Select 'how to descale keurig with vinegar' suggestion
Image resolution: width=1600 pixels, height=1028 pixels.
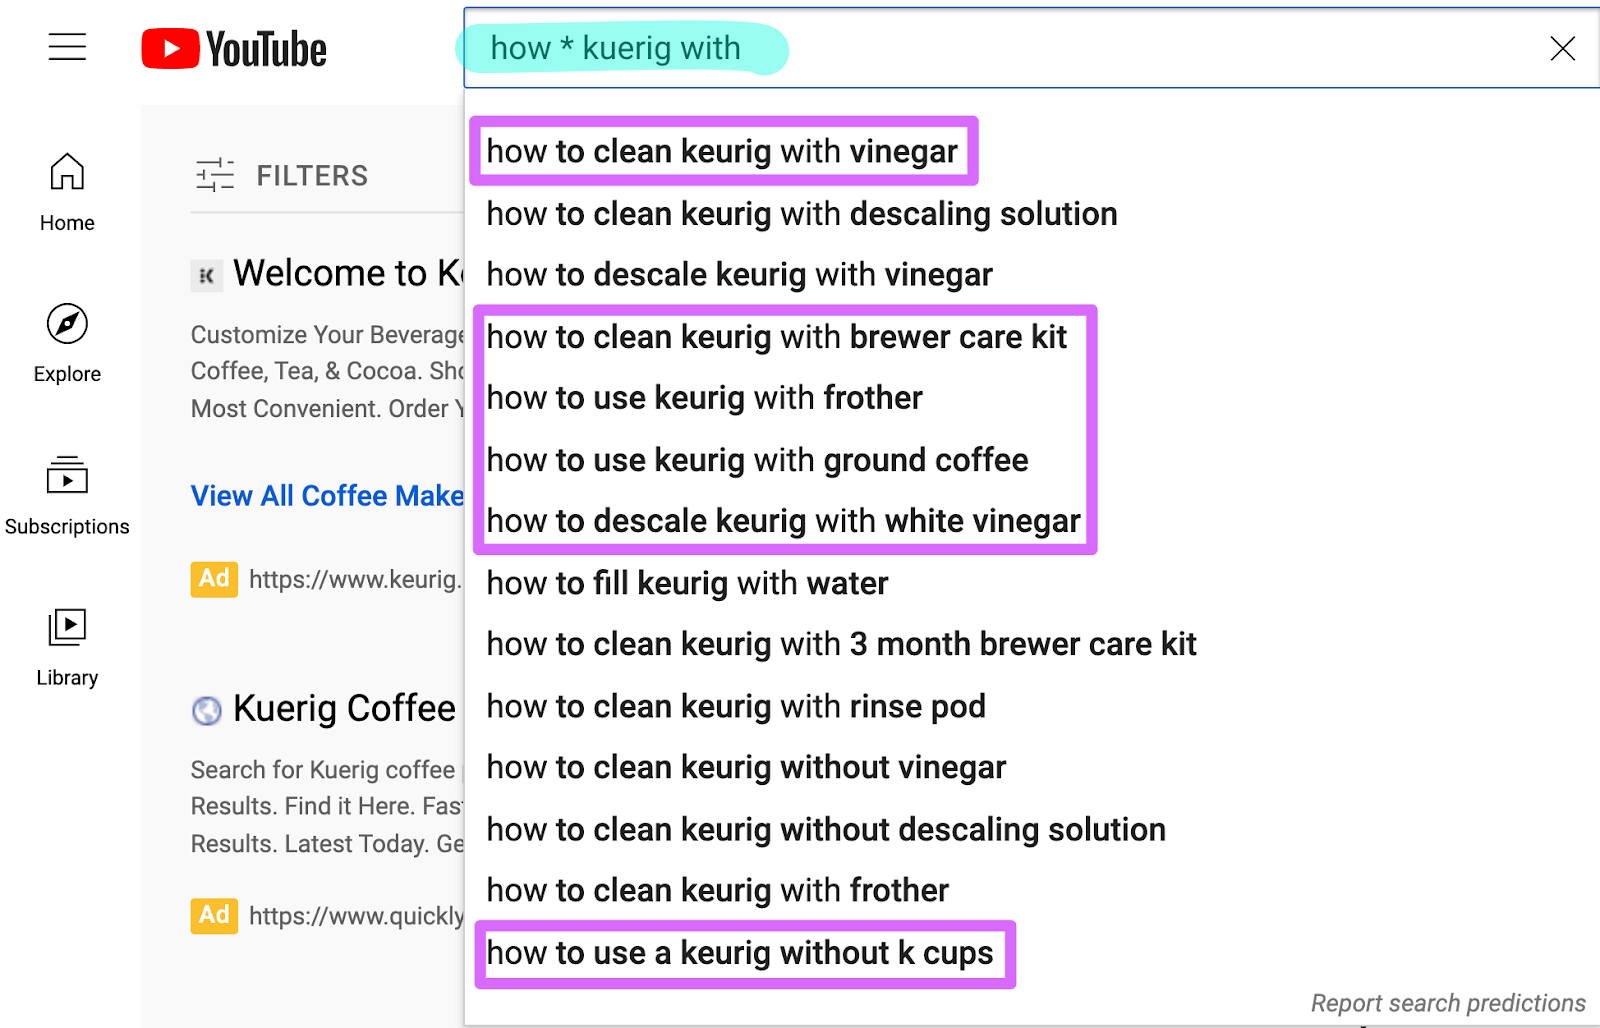(739, 275)
